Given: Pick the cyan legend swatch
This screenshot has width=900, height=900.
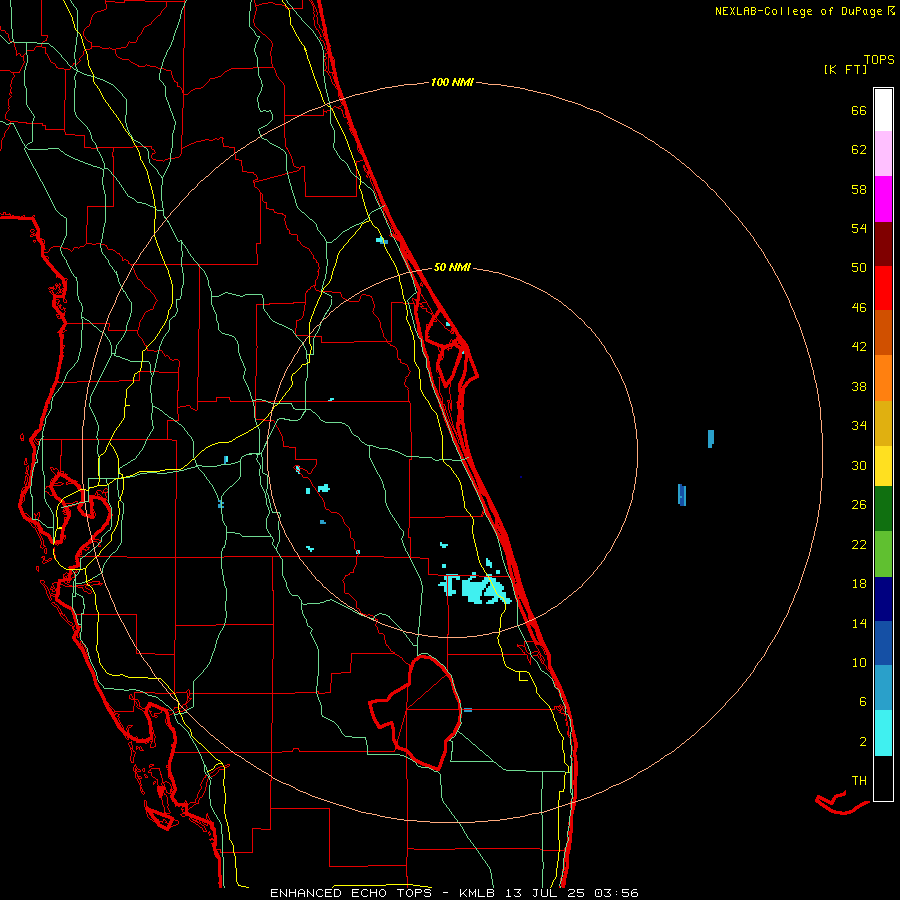Looking at the screenshot, I should (883, 733).
